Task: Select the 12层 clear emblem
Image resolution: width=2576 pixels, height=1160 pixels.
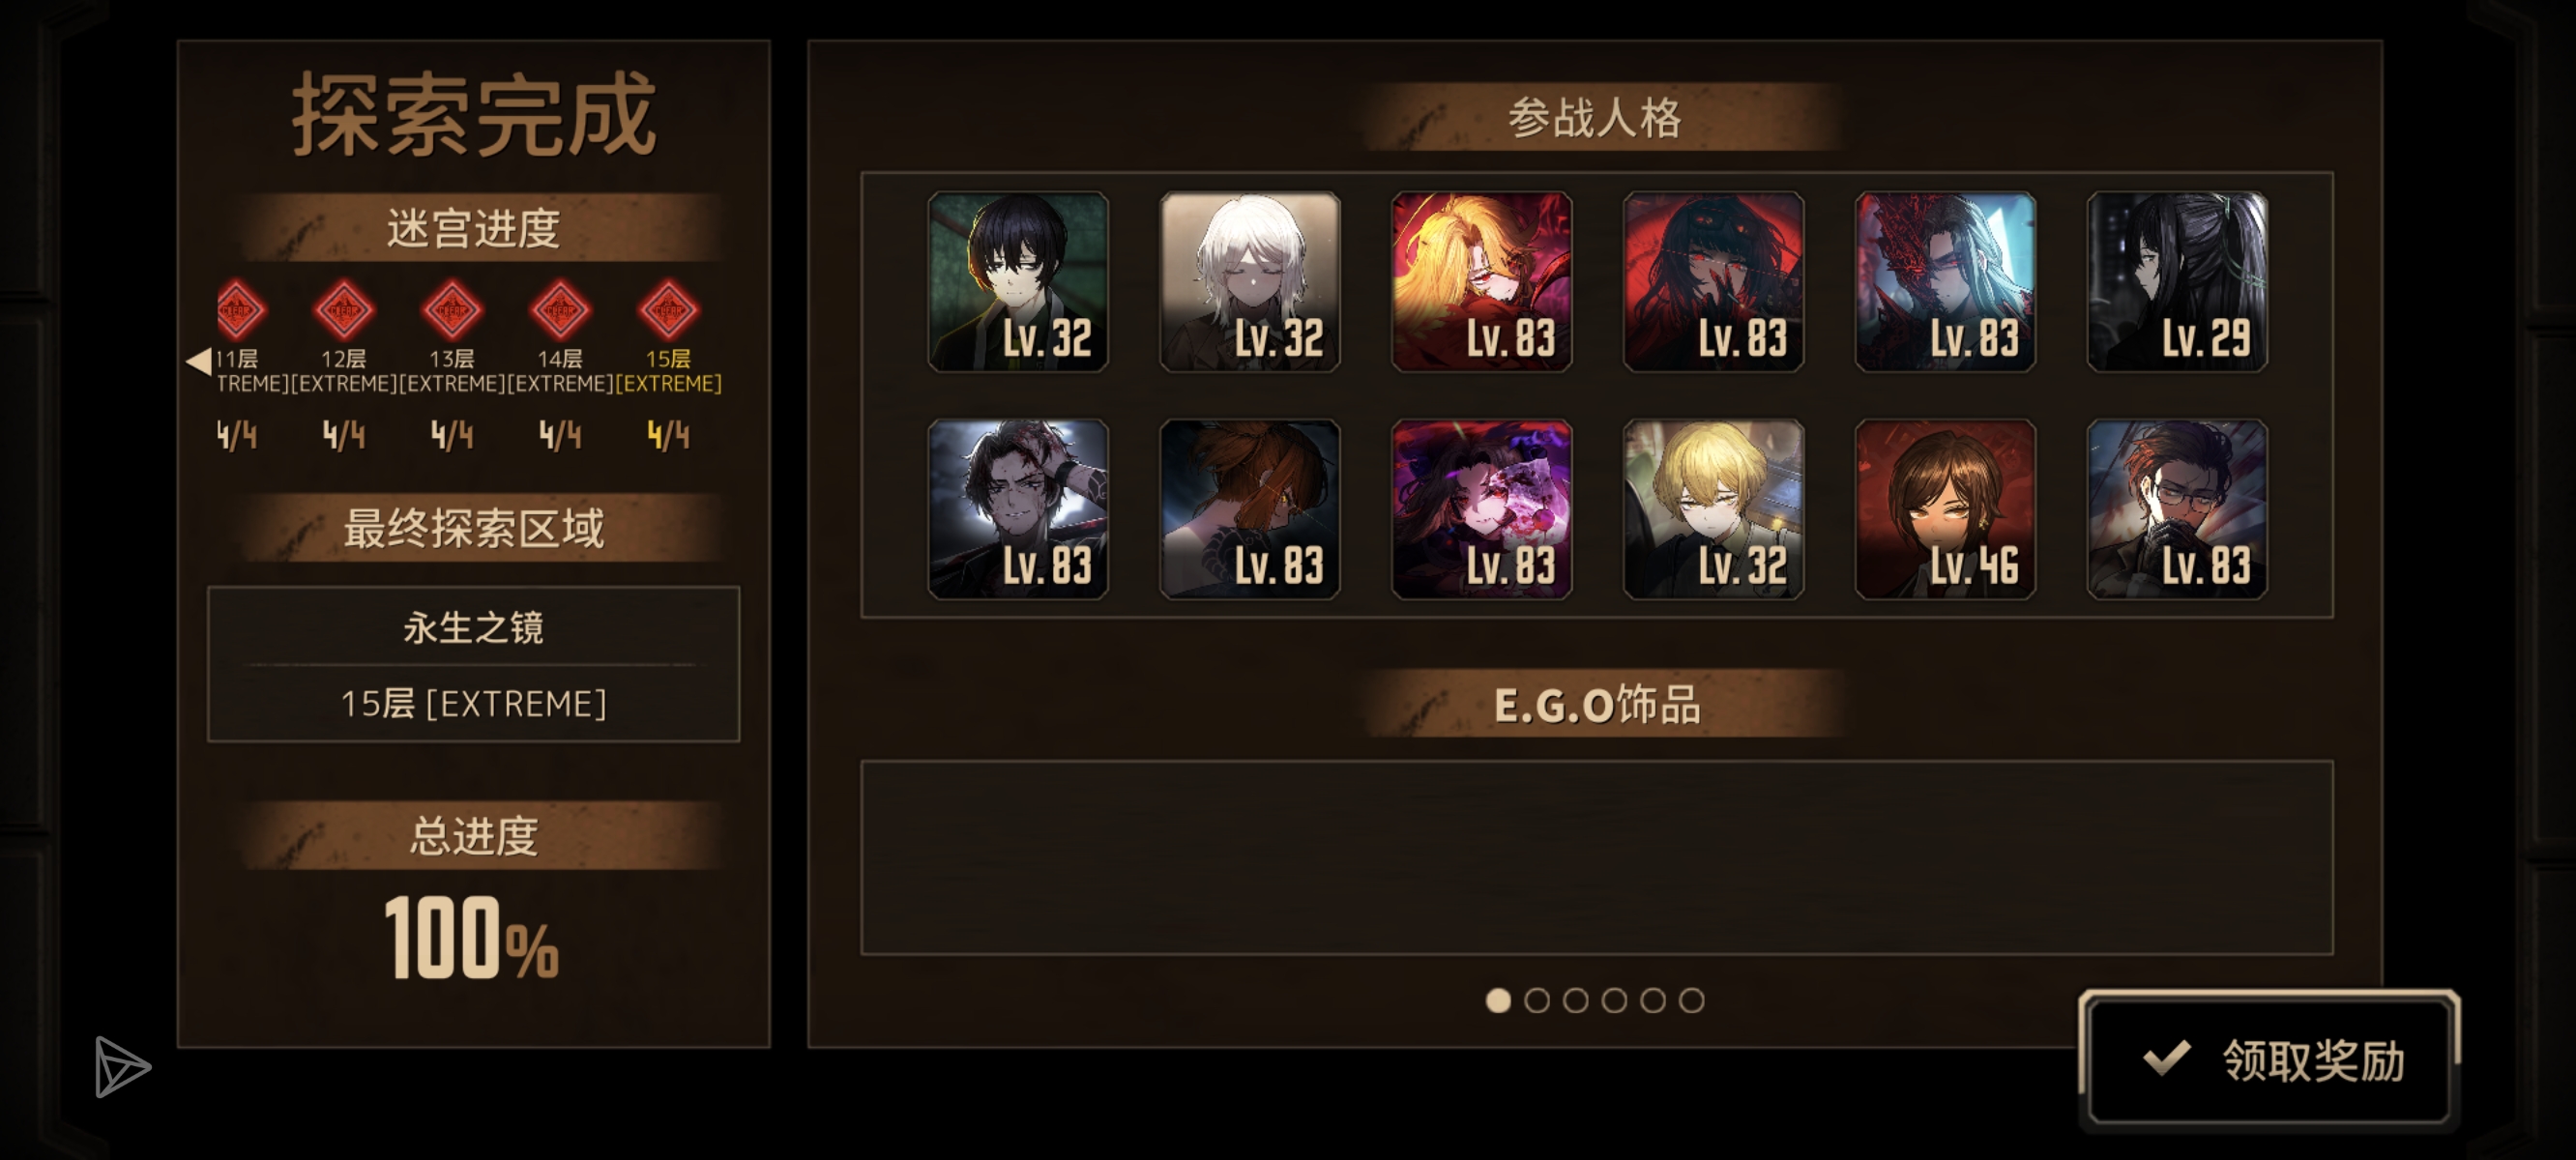Action: tap(344, 310)
